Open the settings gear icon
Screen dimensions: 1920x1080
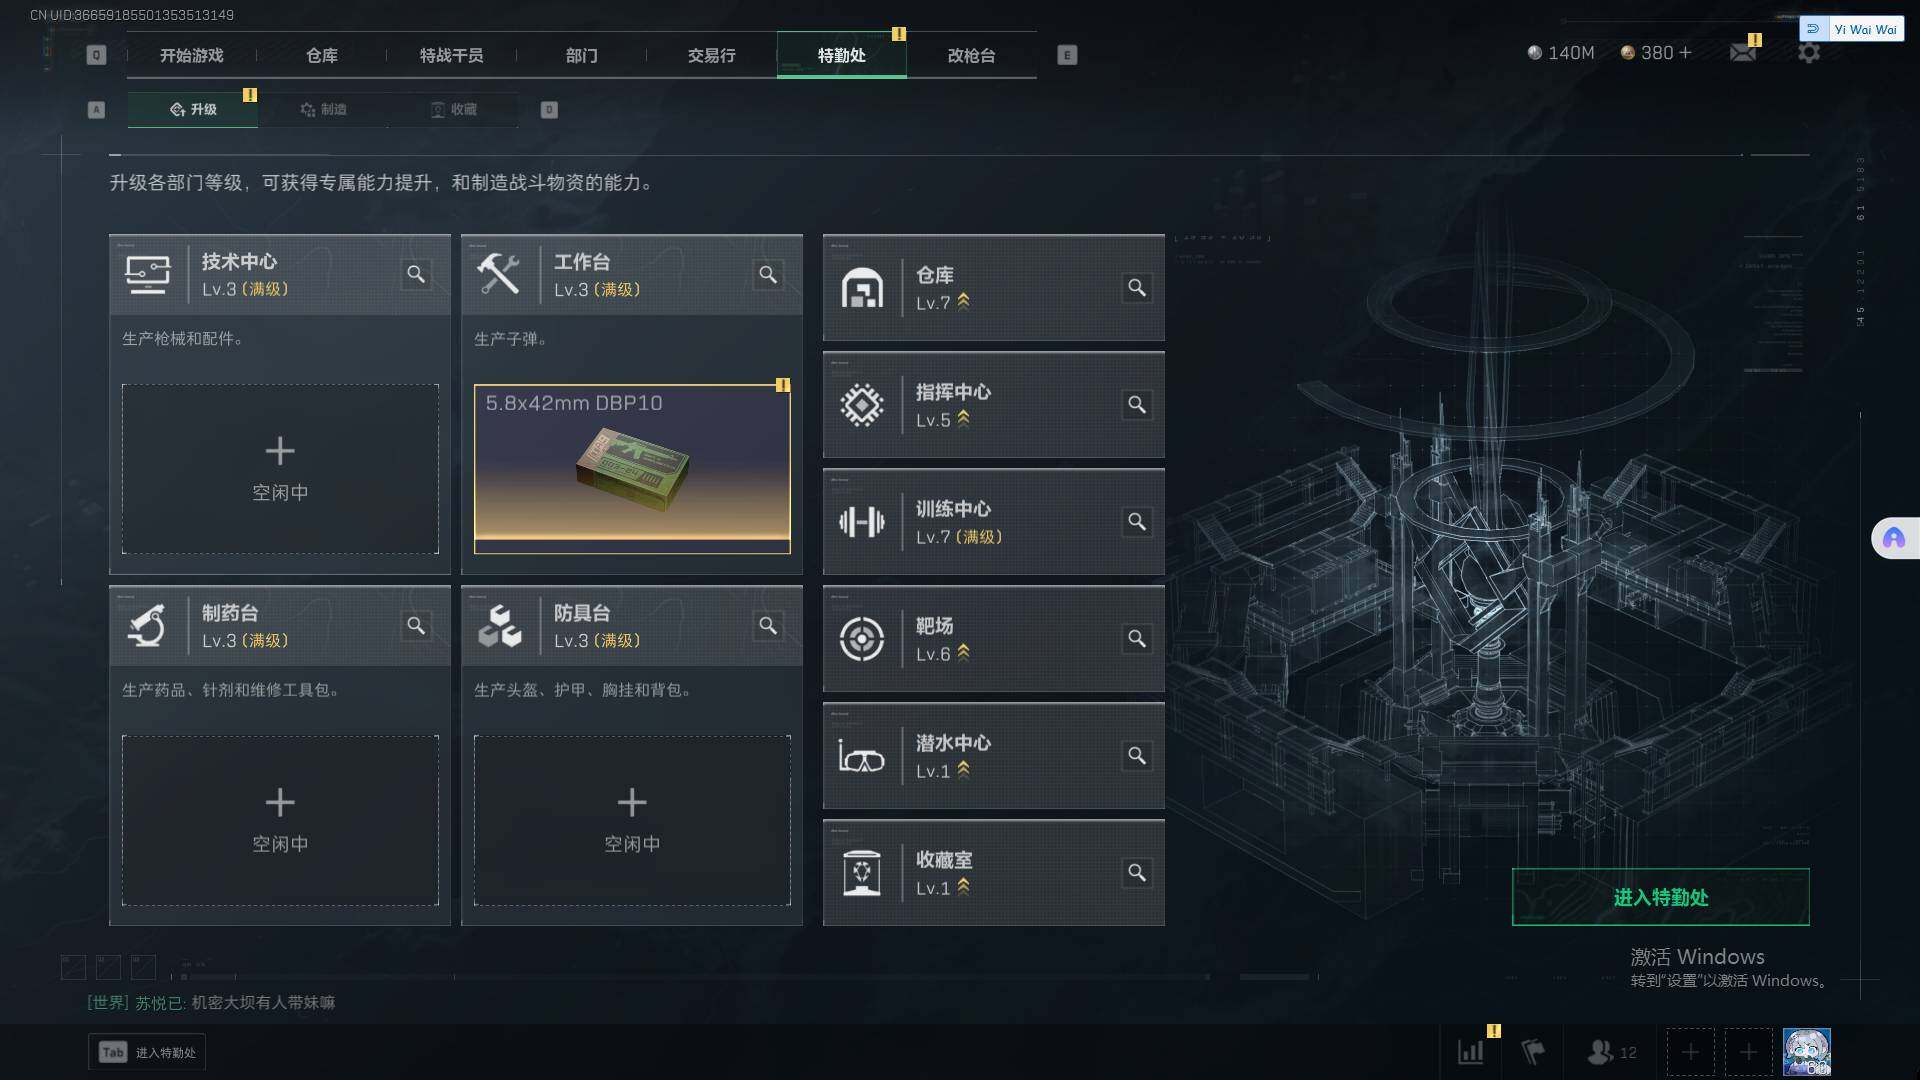1809,52
